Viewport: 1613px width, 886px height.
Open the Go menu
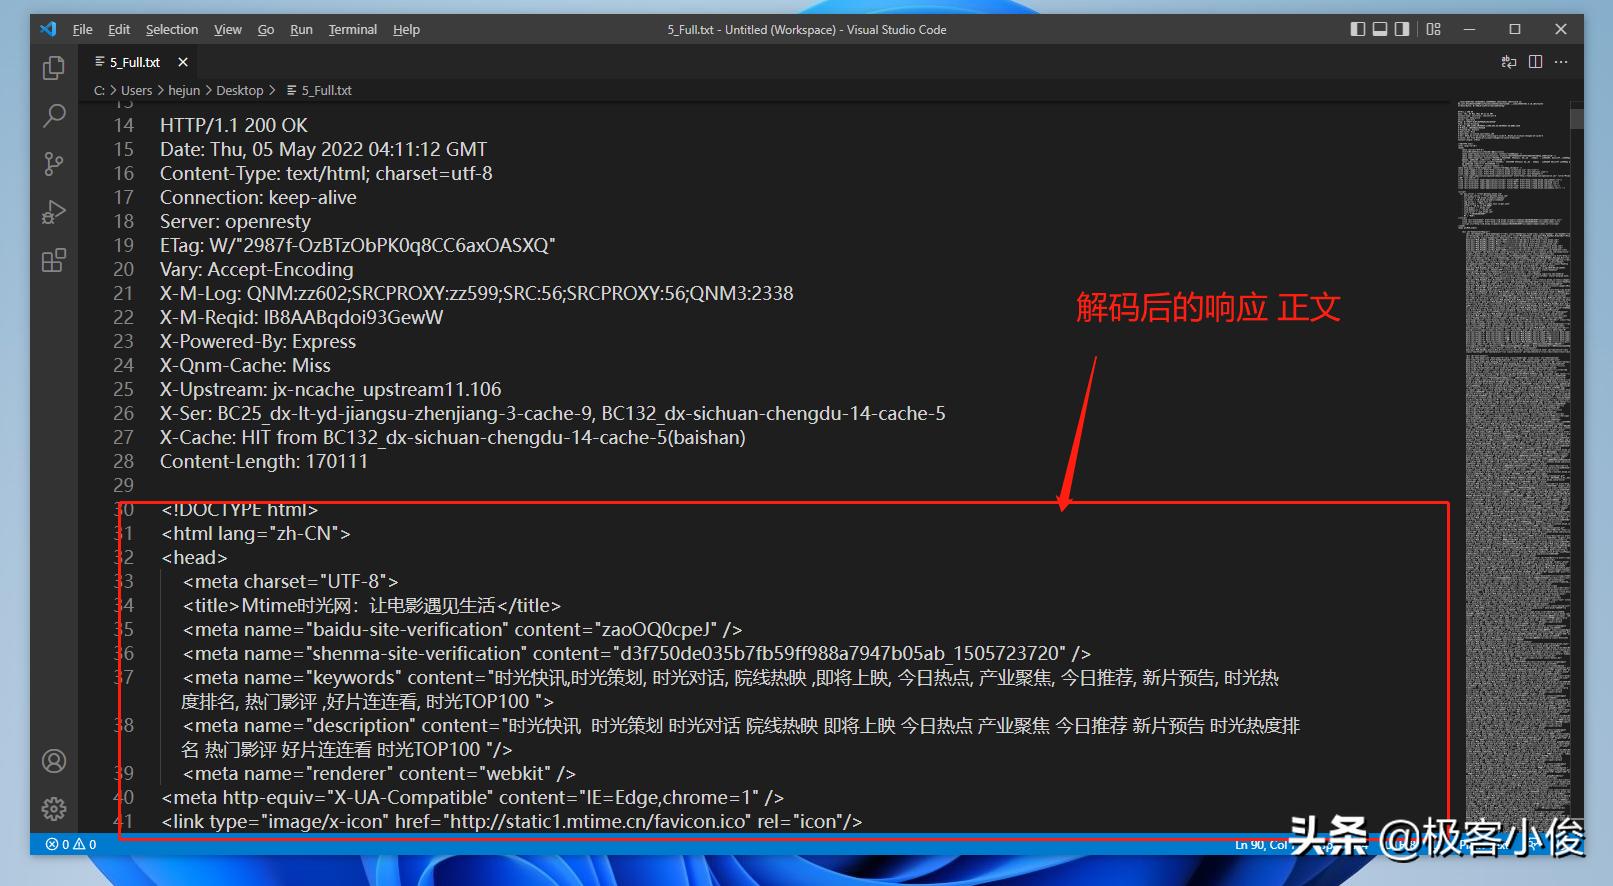tap(266, 30)
